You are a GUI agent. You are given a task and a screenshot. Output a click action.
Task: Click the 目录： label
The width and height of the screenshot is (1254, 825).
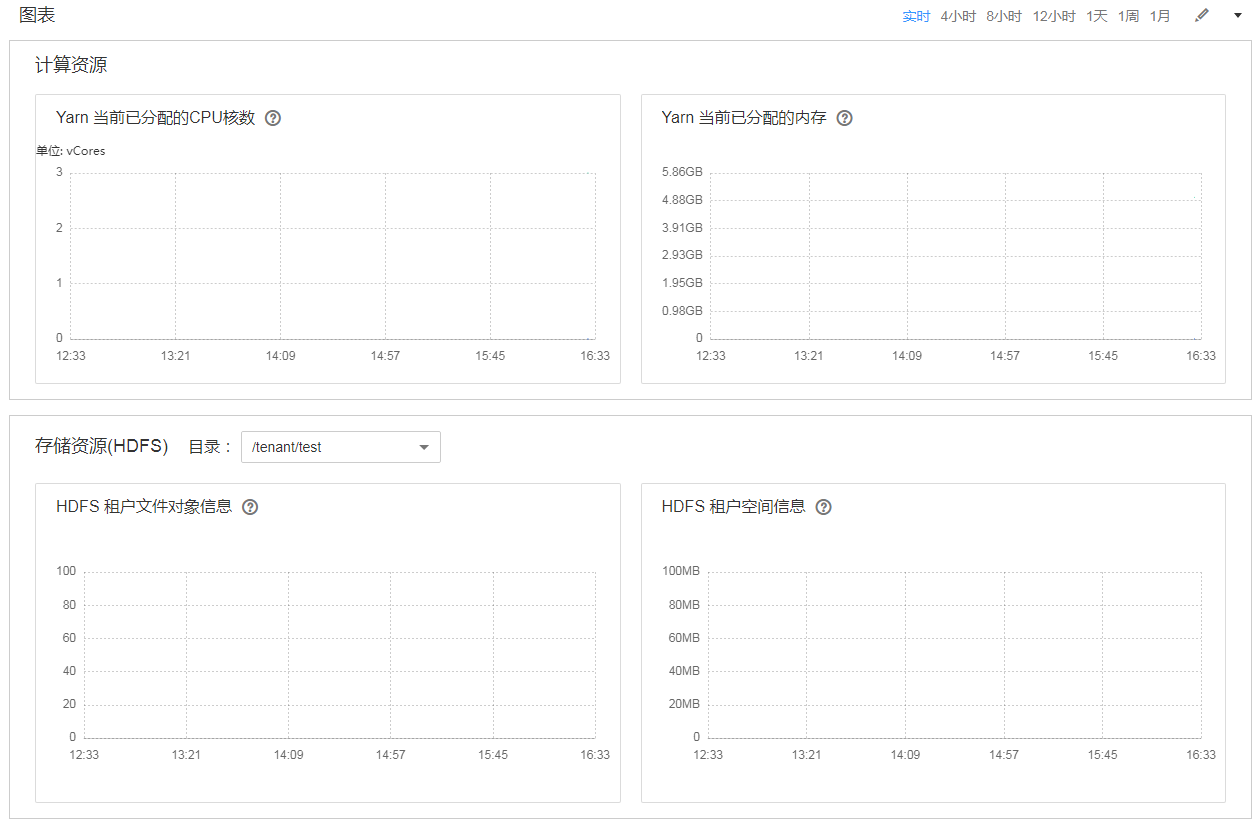click(211, 447)
